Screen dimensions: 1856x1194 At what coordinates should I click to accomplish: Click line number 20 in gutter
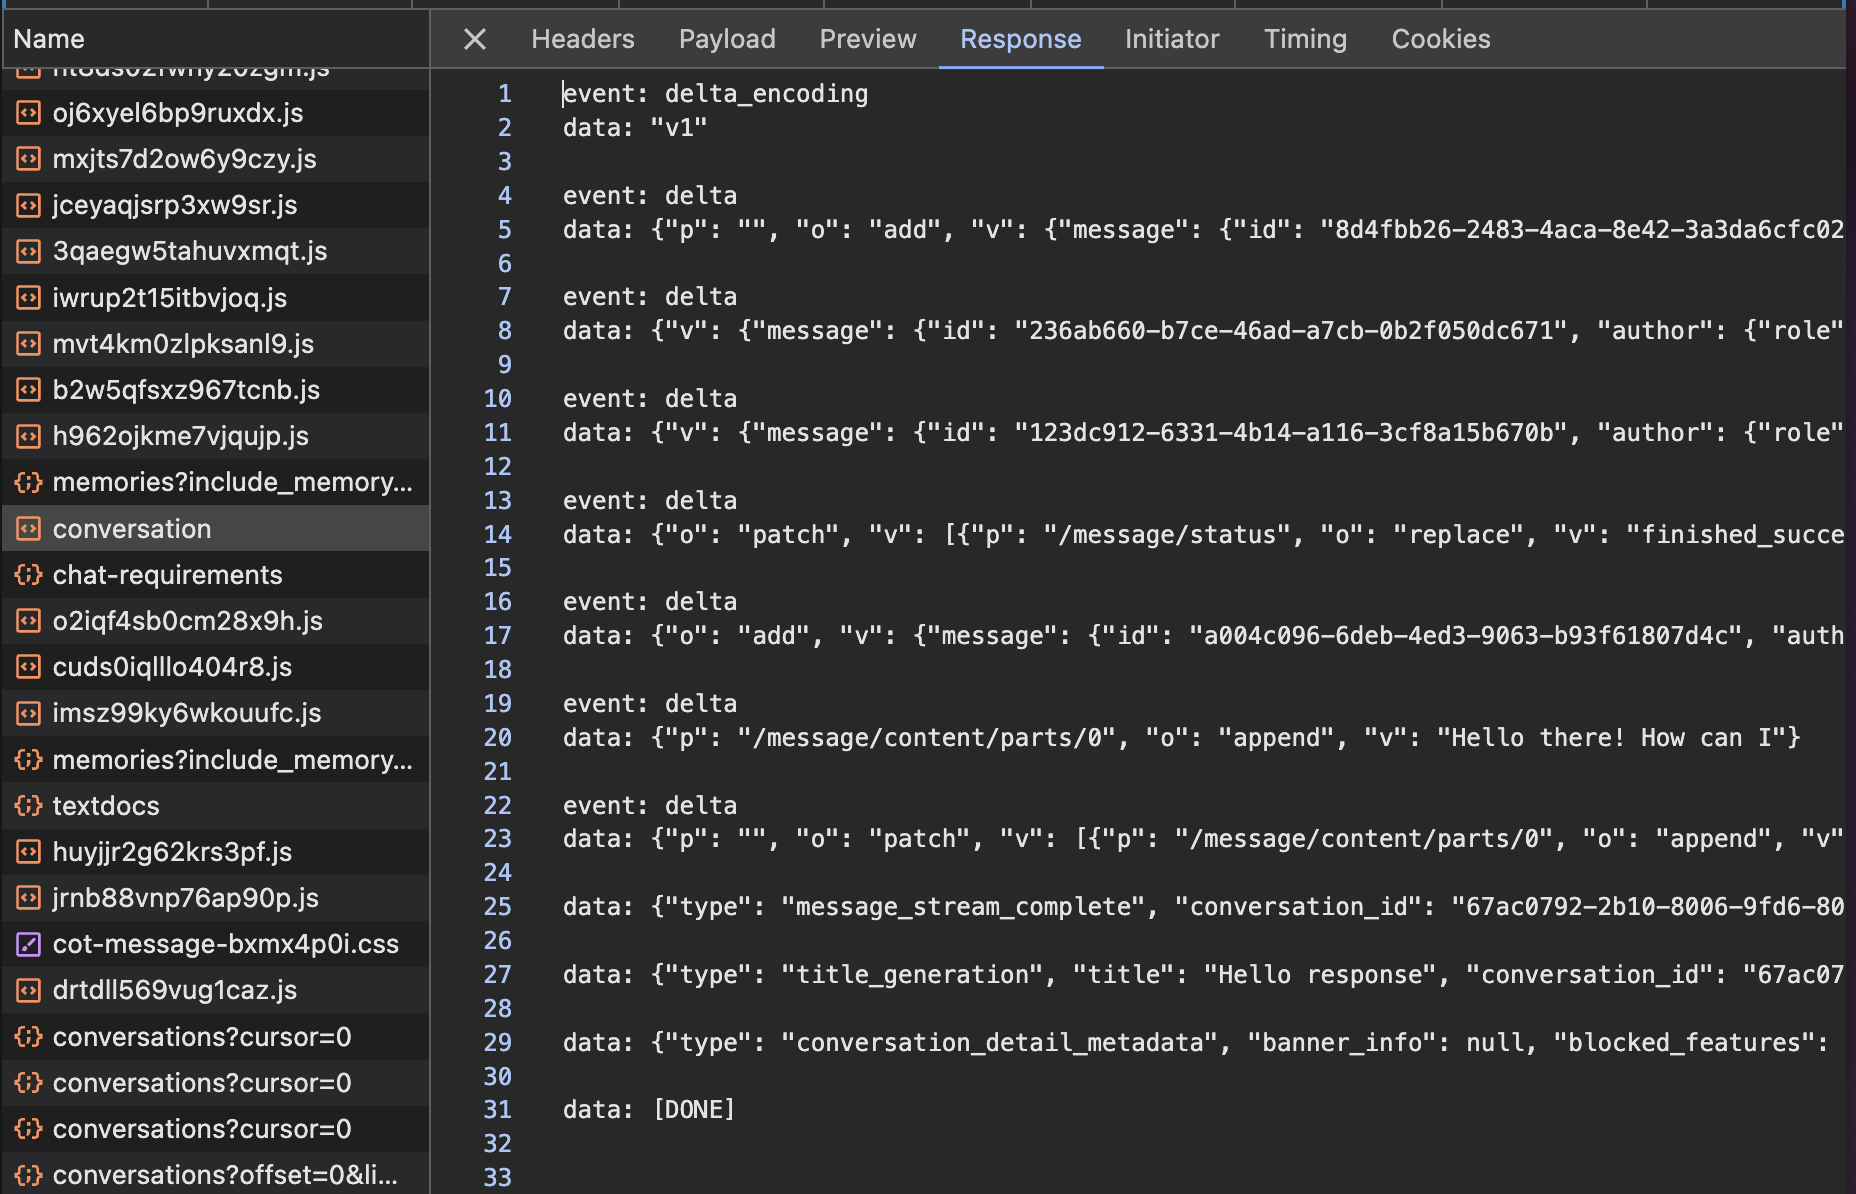pos(498,738)
